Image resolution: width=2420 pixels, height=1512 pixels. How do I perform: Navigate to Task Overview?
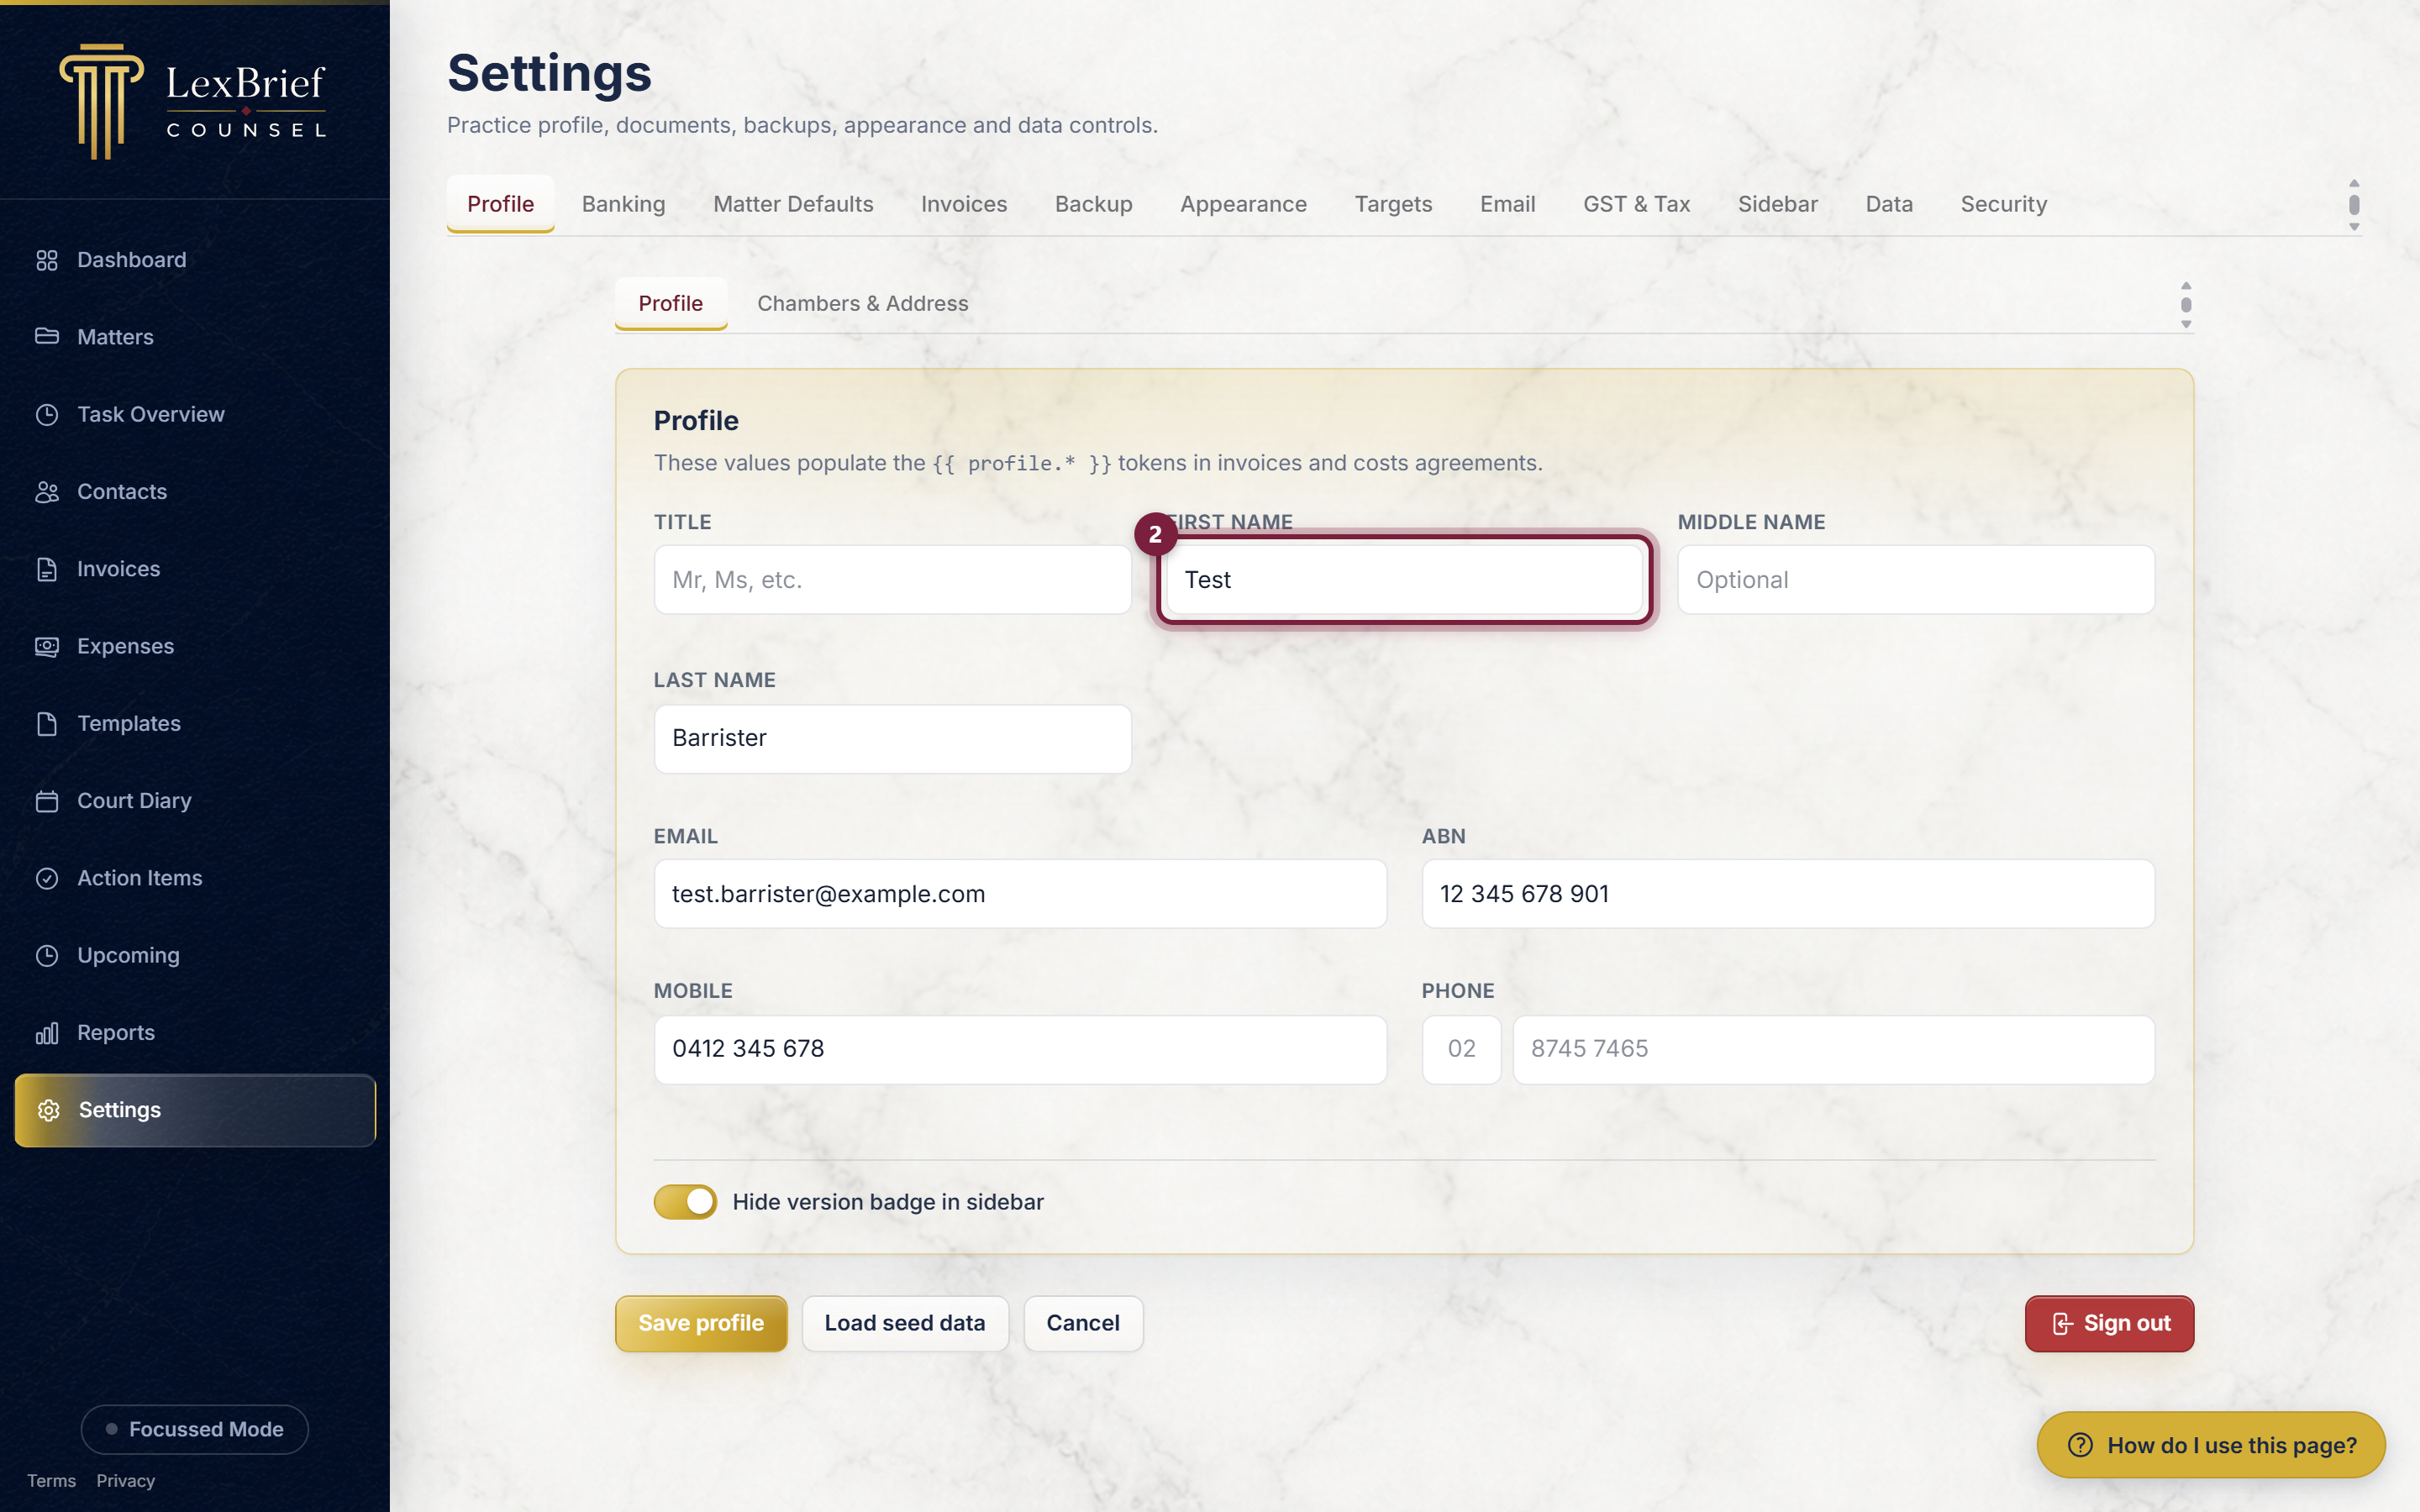coord(195,414)
